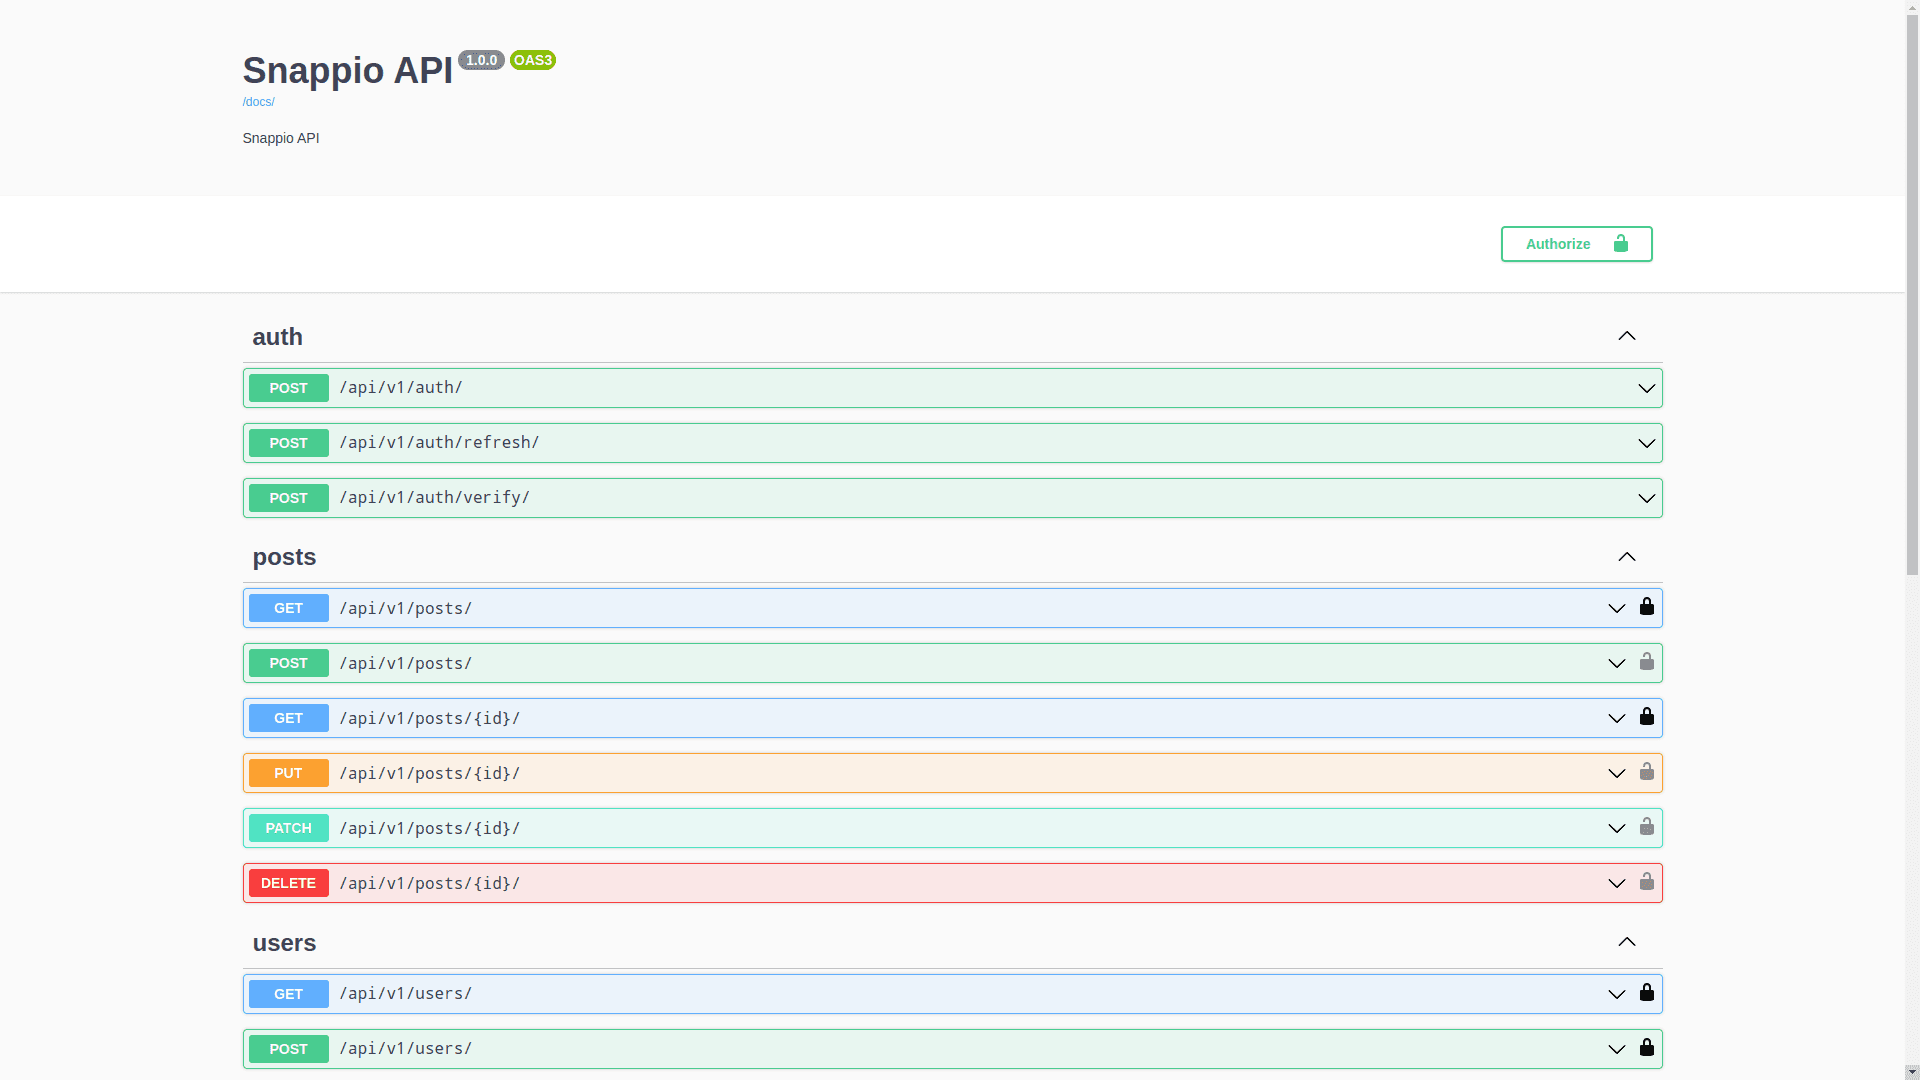Collapse the posts section
The image size is (1920, 1080).
[1626, 557]
